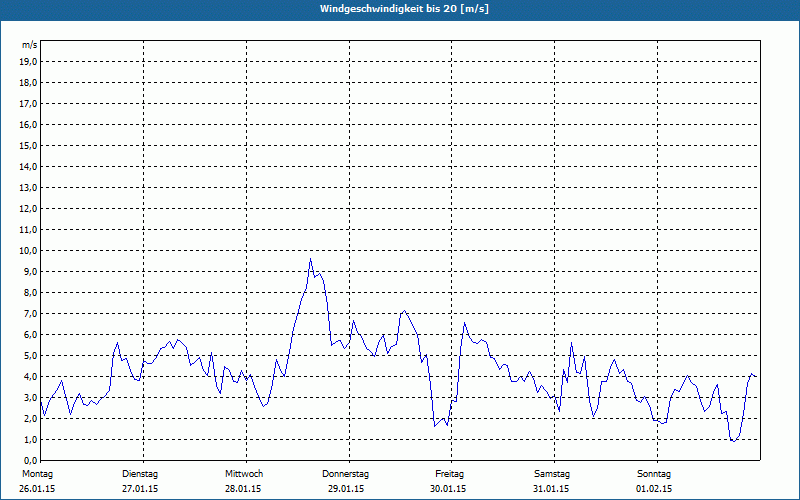Click the '0,0' y-axis label
The width and height of the screenshot is (800, 500).
(x=30, y=460)
